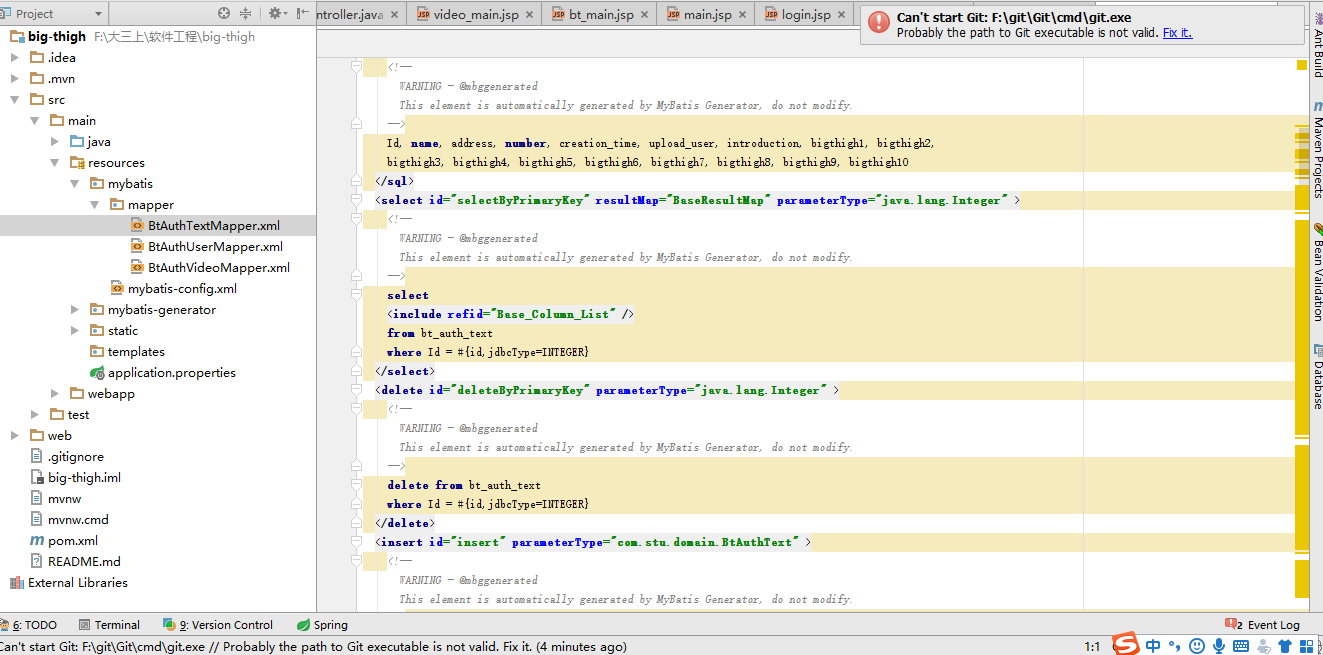Switch to the login.jsp tab

click(805, 15)
